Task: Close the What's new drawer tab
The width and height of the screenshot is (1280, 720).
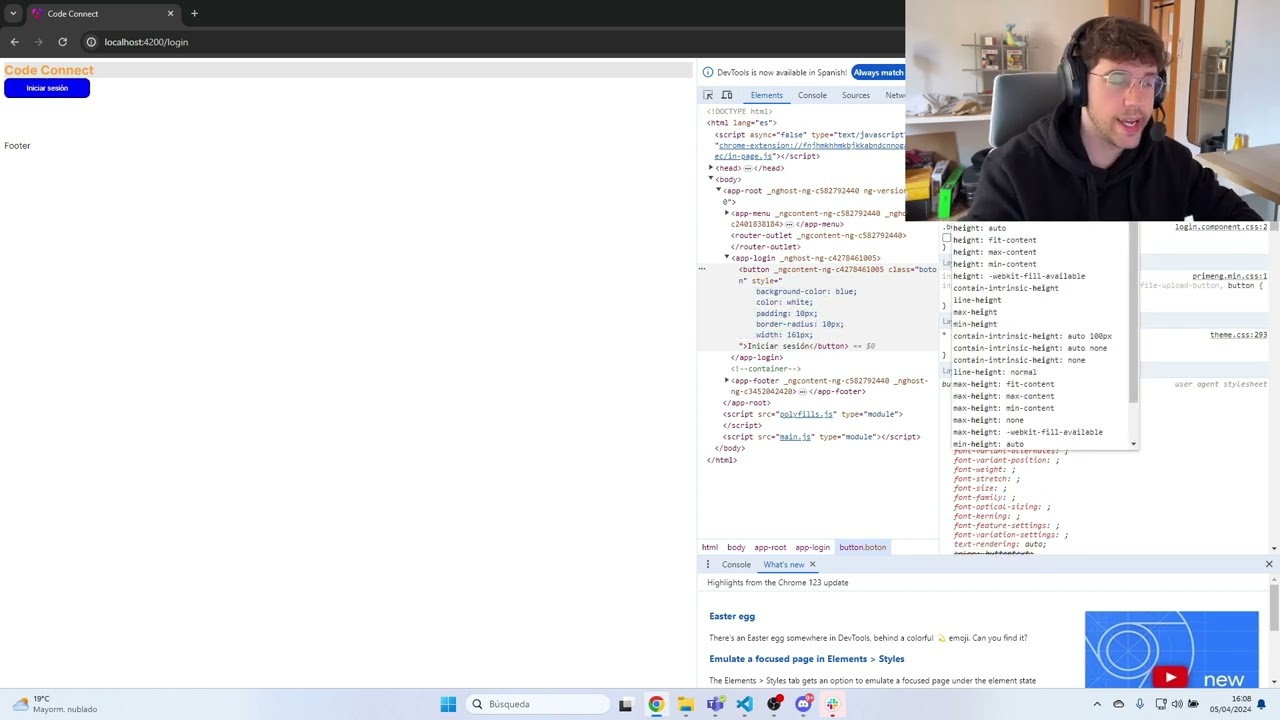Action: pos(812,565)
